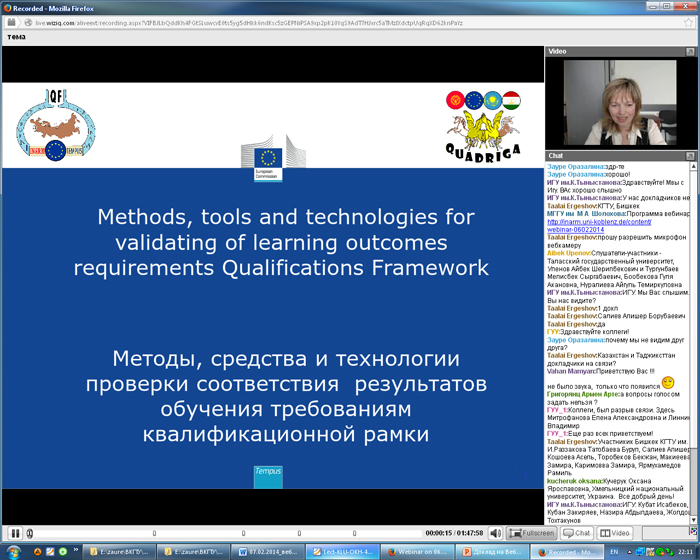This screenshot has width=700, height=560.
Task: Collapse the Video panel header icon
Action: (x=690, y=52)
